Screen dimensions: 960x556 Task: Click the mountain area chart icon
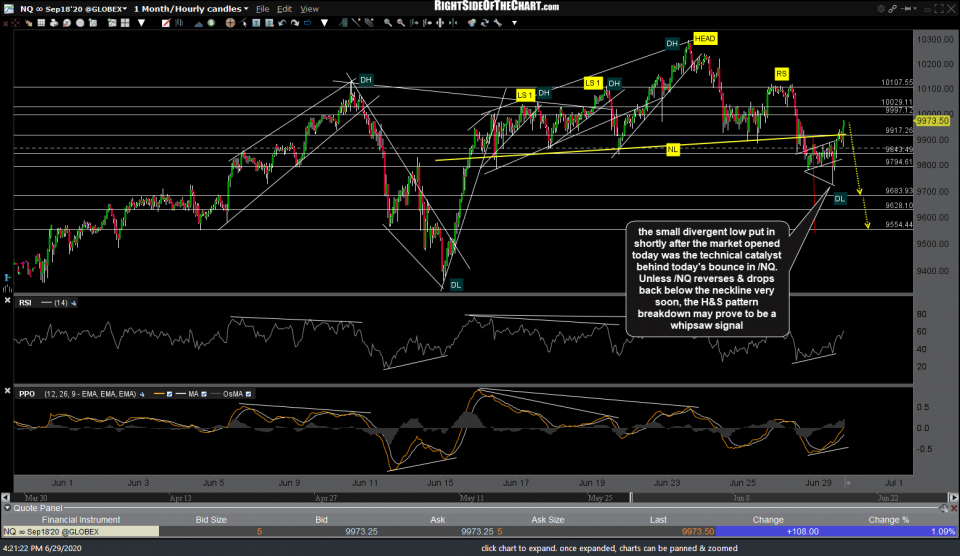coord(198,23)
